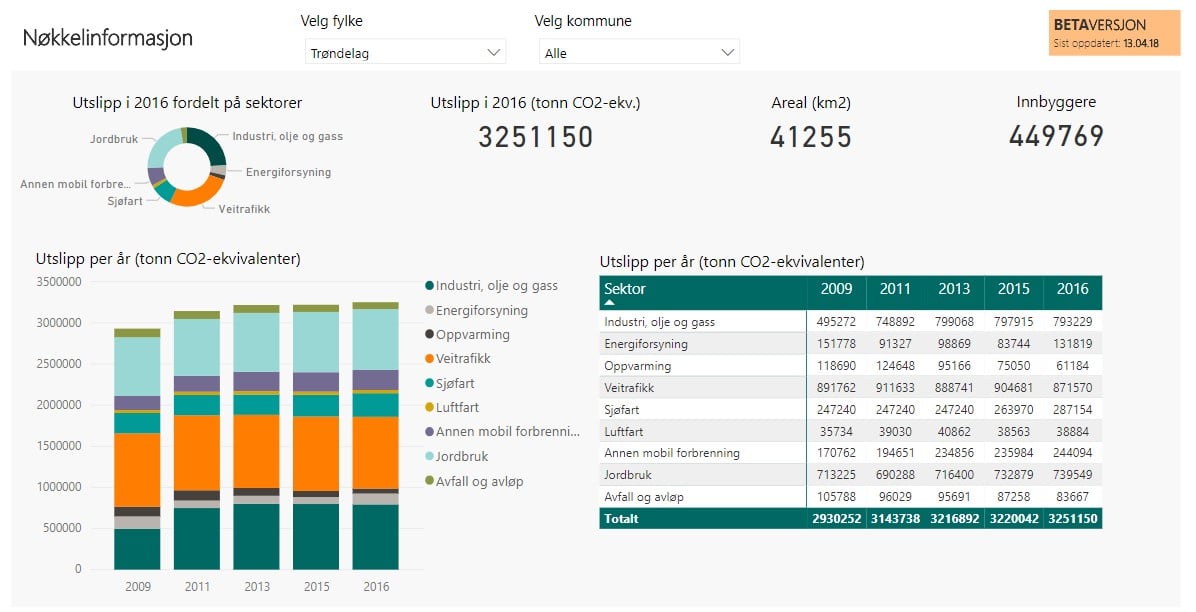
Task: Click the sort arrow under Sektor header
Action: [x=609, y=303]
